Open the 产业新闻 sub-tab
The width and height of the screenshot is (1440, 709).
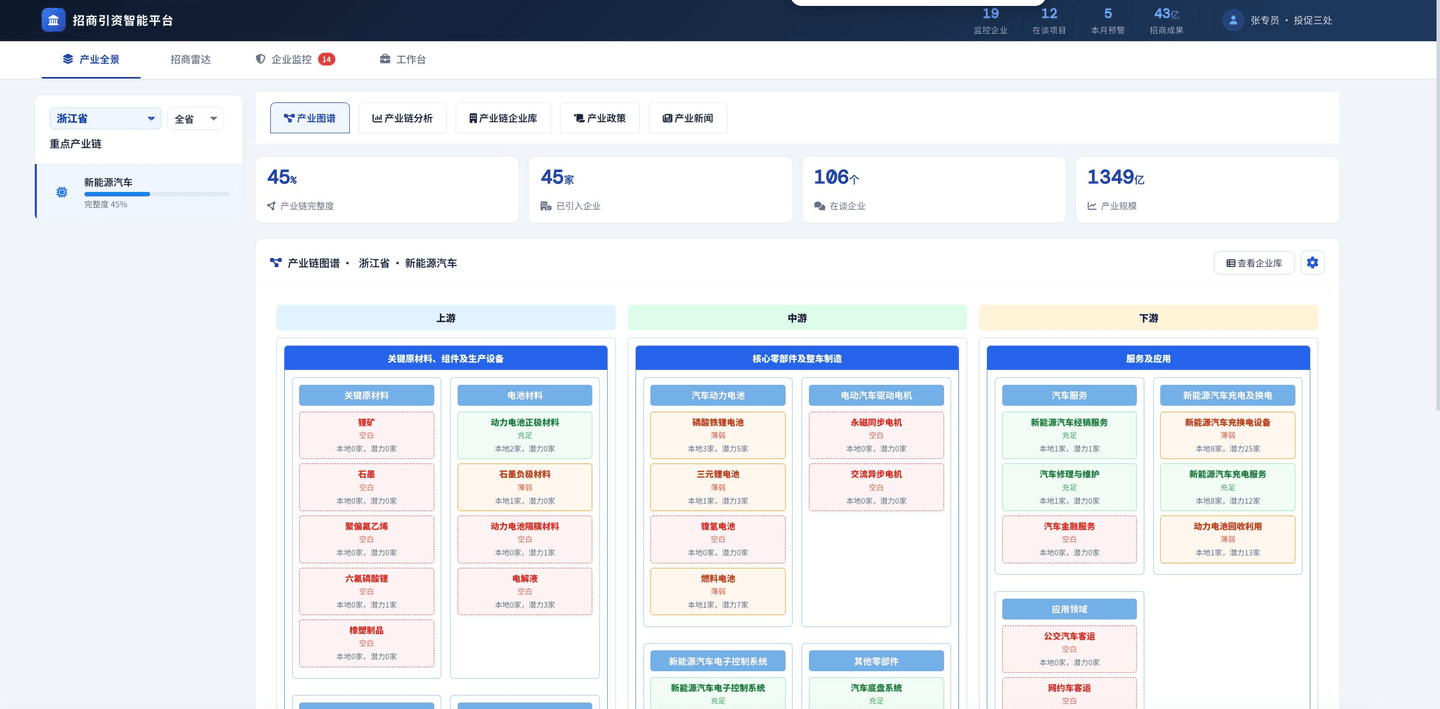click(688, 118)
